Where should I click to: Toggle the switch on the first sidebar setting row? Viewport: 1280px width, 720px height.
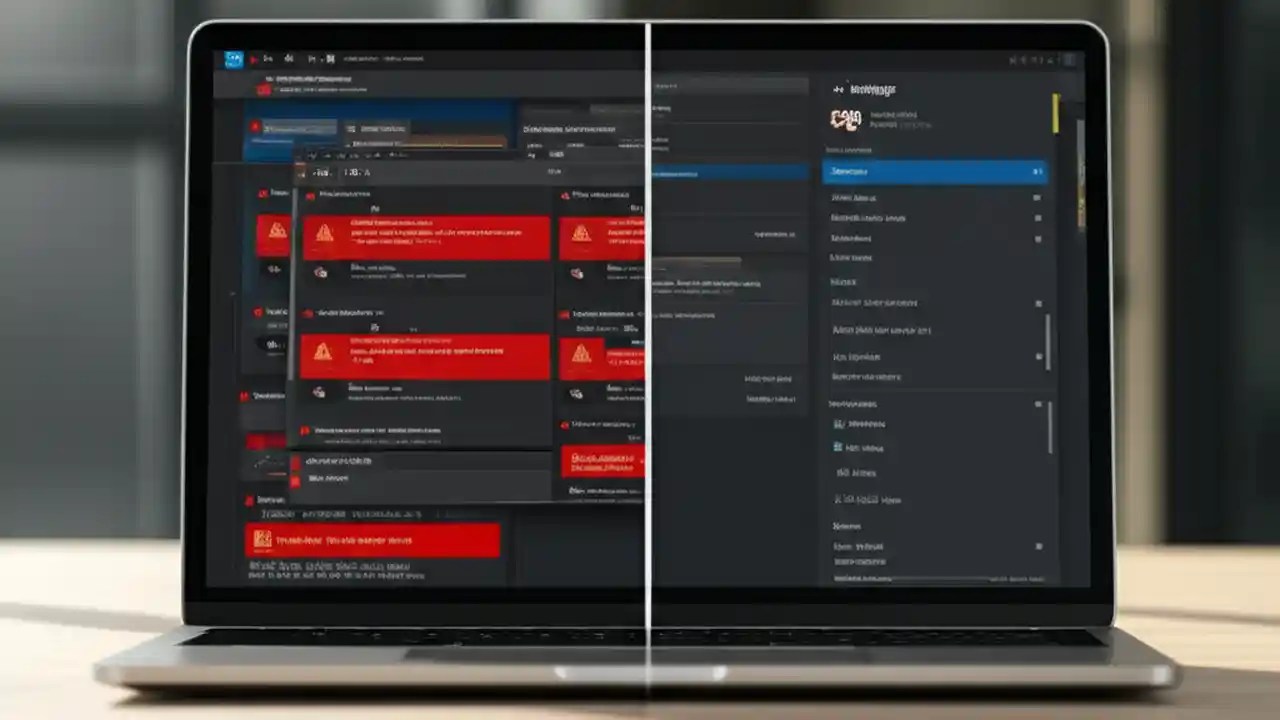pos(1037,198)
